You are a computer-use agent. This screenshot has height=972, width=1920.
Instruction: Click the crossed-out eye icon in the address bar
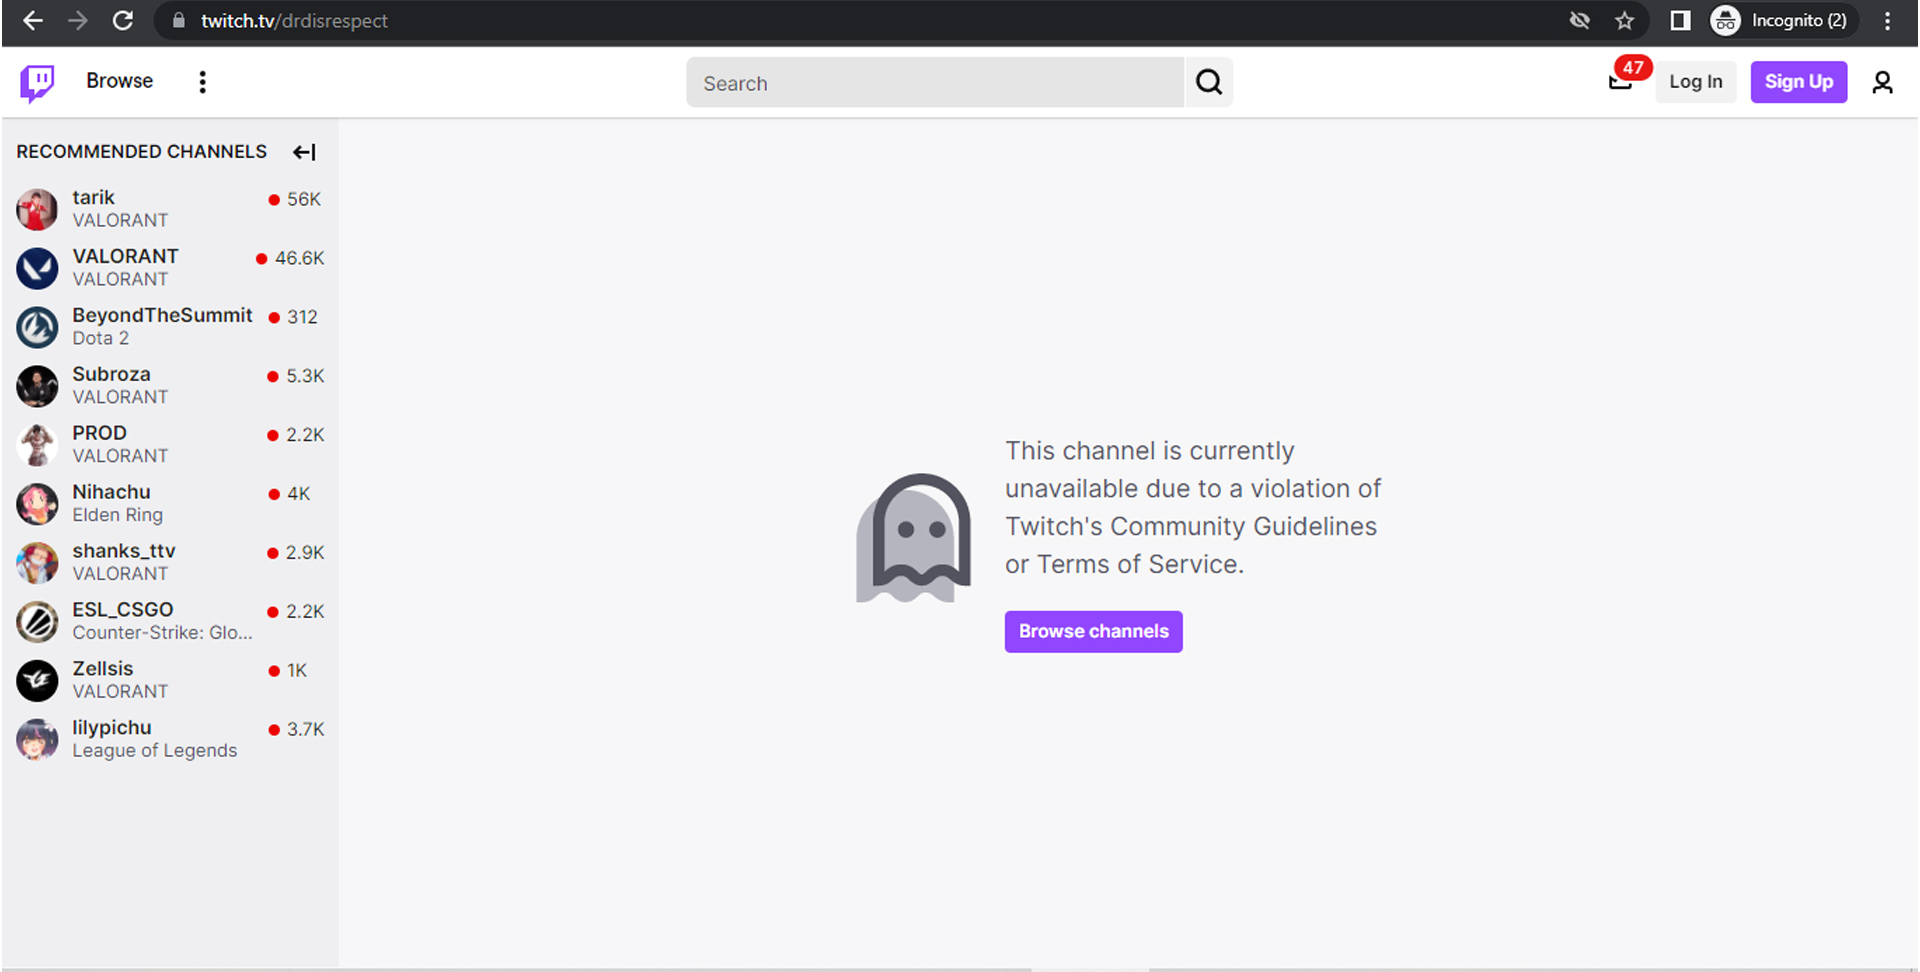pyautogui.click(x=1580, y=21)
